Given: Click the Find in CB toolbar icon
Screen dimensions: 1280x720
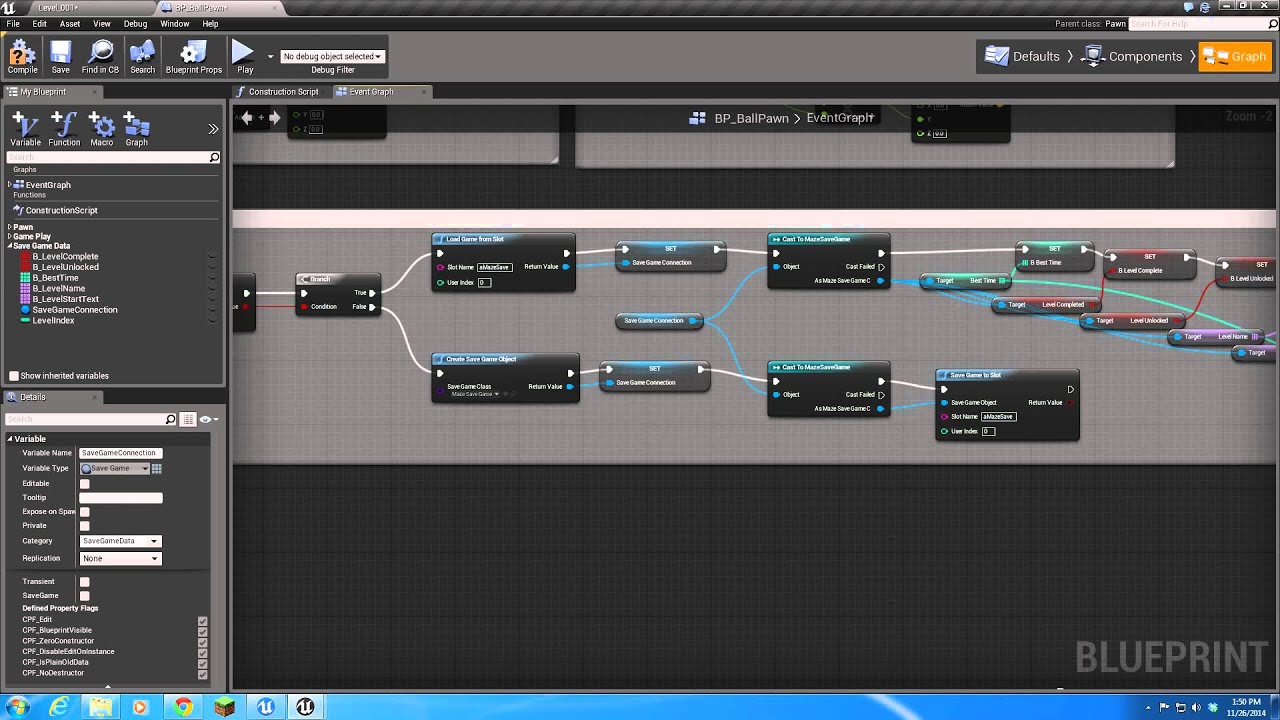Looking at the screenshot, I should [100, 57].
